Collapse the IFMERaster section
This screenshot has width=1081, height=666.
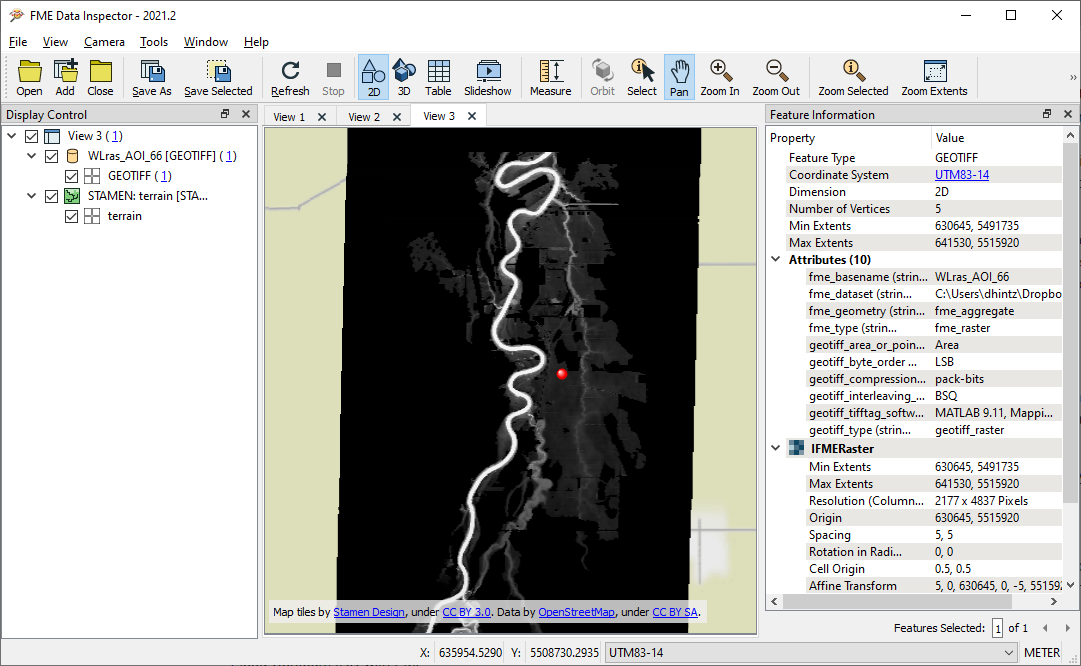pos(776,448)
